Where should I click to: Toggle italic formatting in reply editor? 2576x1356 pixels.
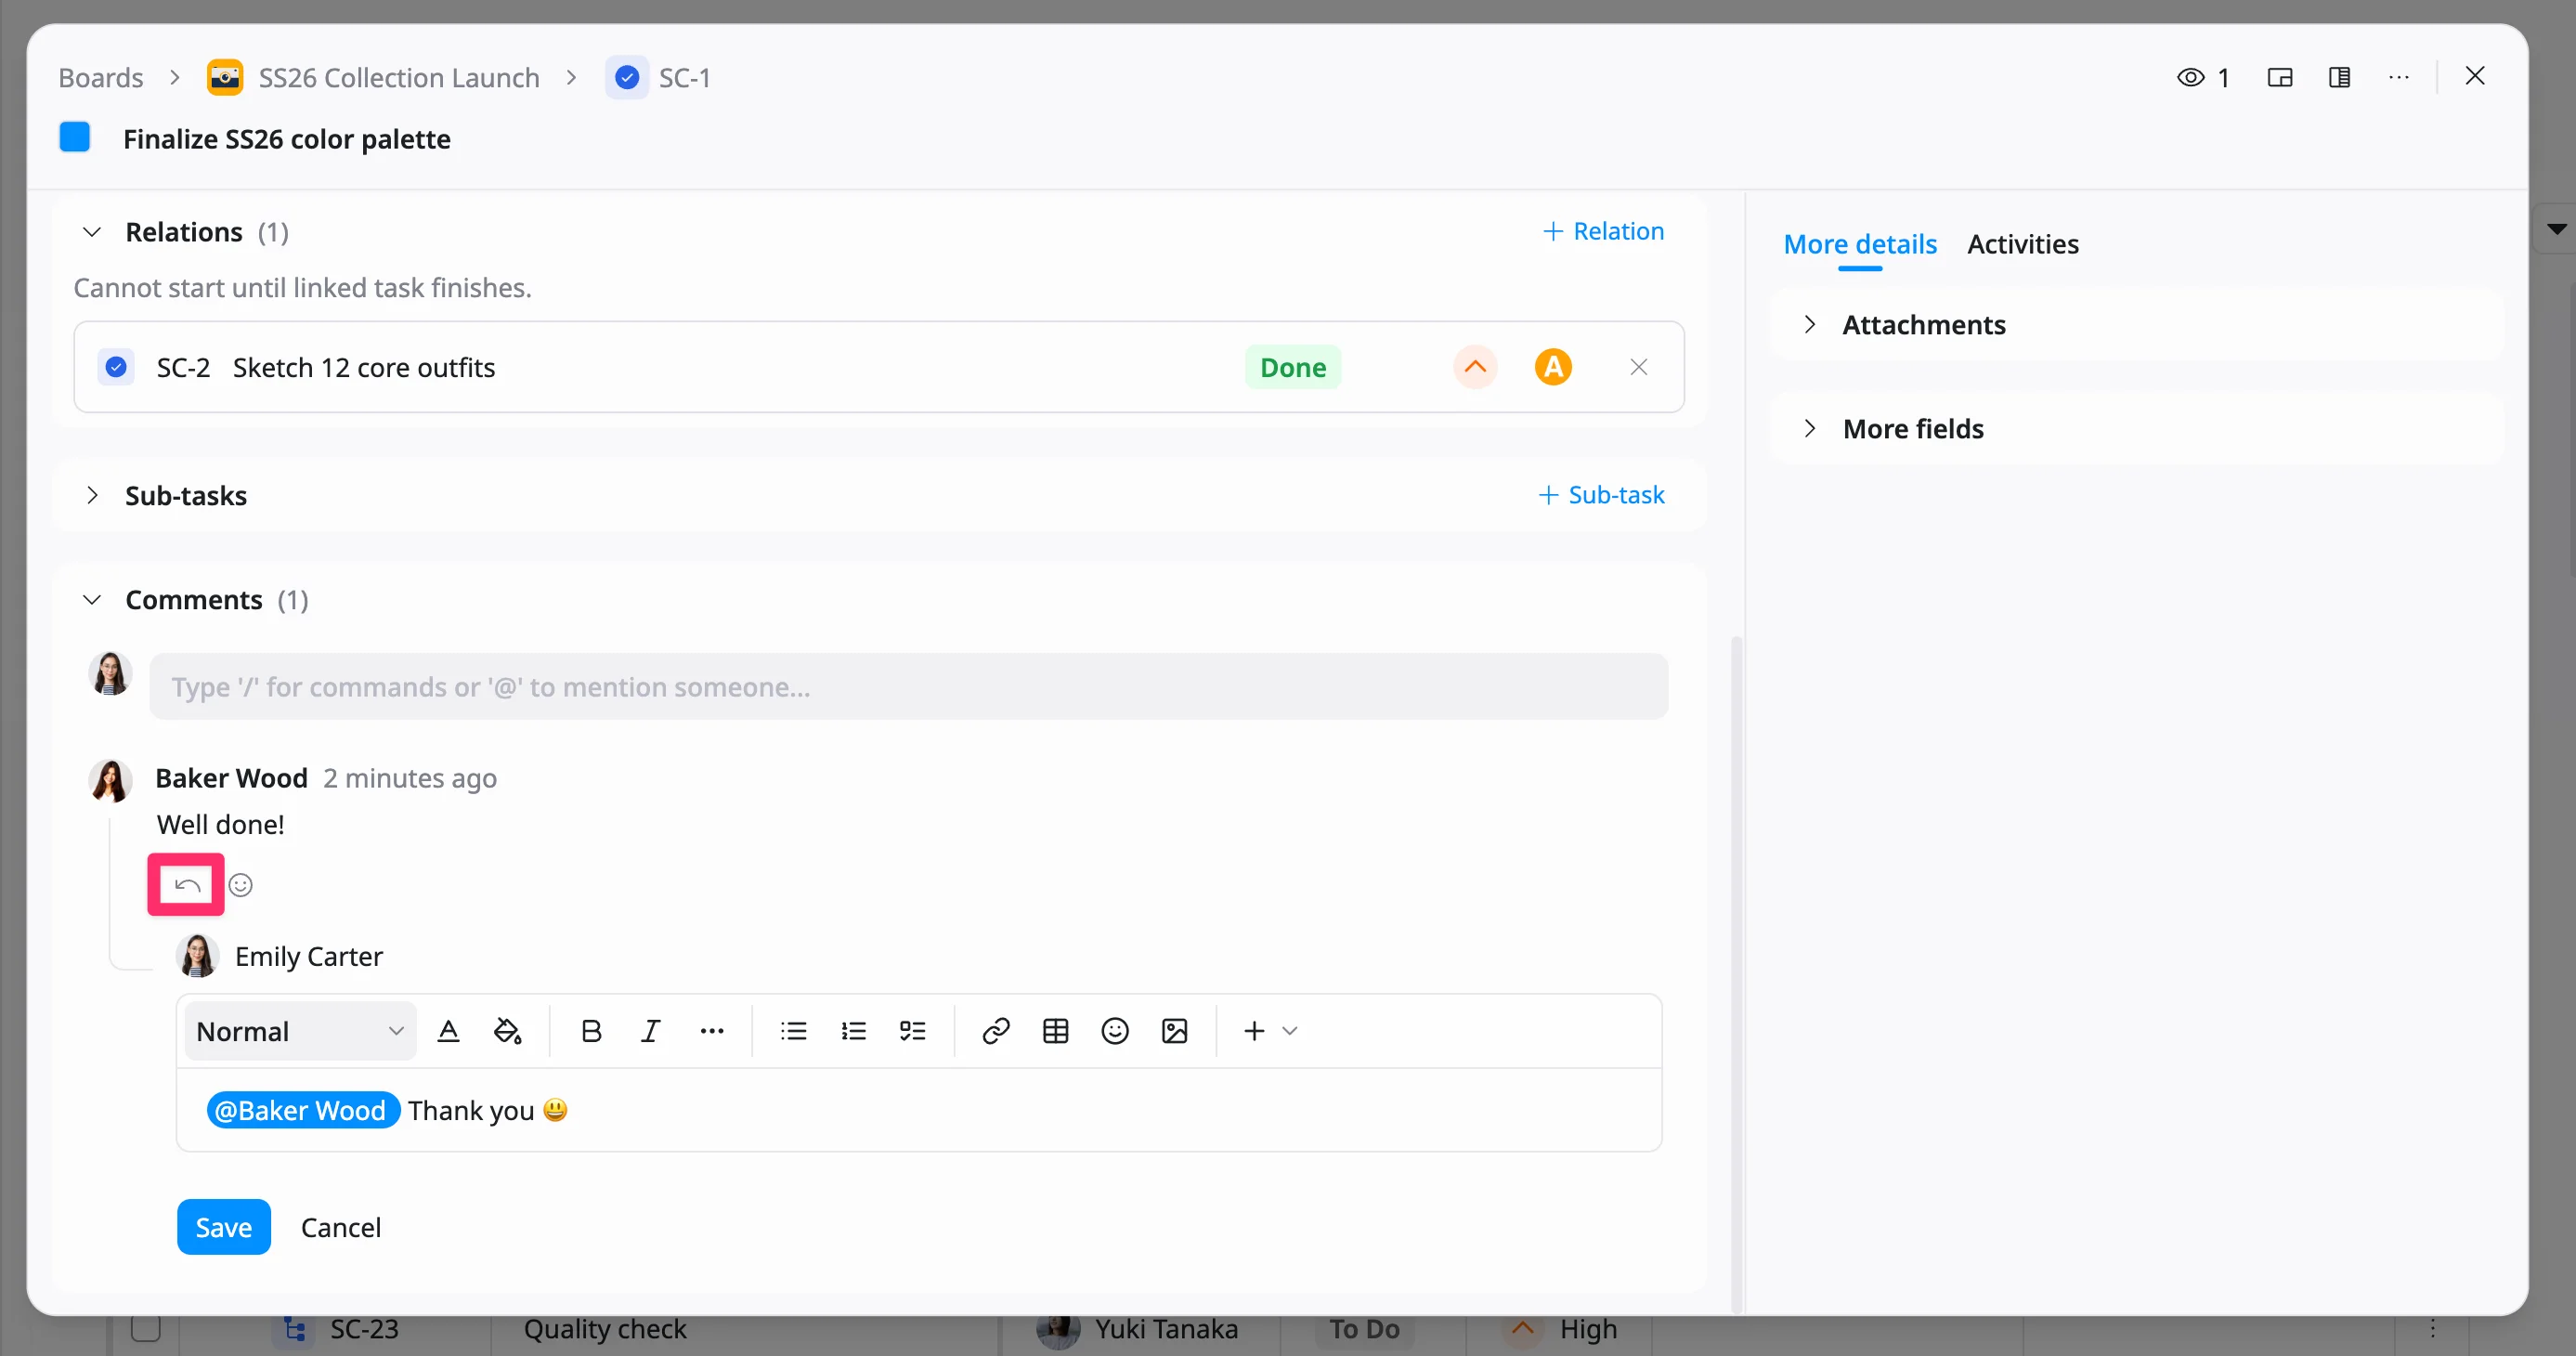coord(651,1031)
